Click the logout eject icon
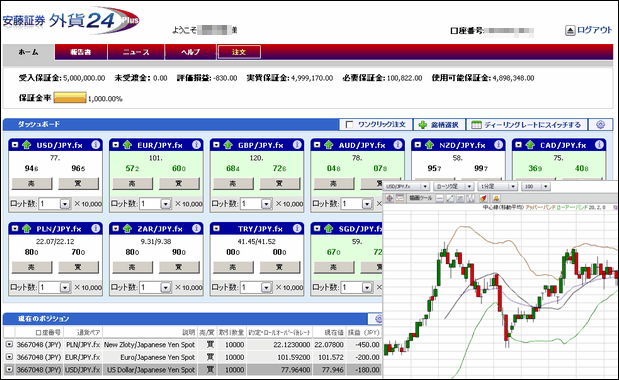Viewport: 619px width, 380px height. coord(570,30)
